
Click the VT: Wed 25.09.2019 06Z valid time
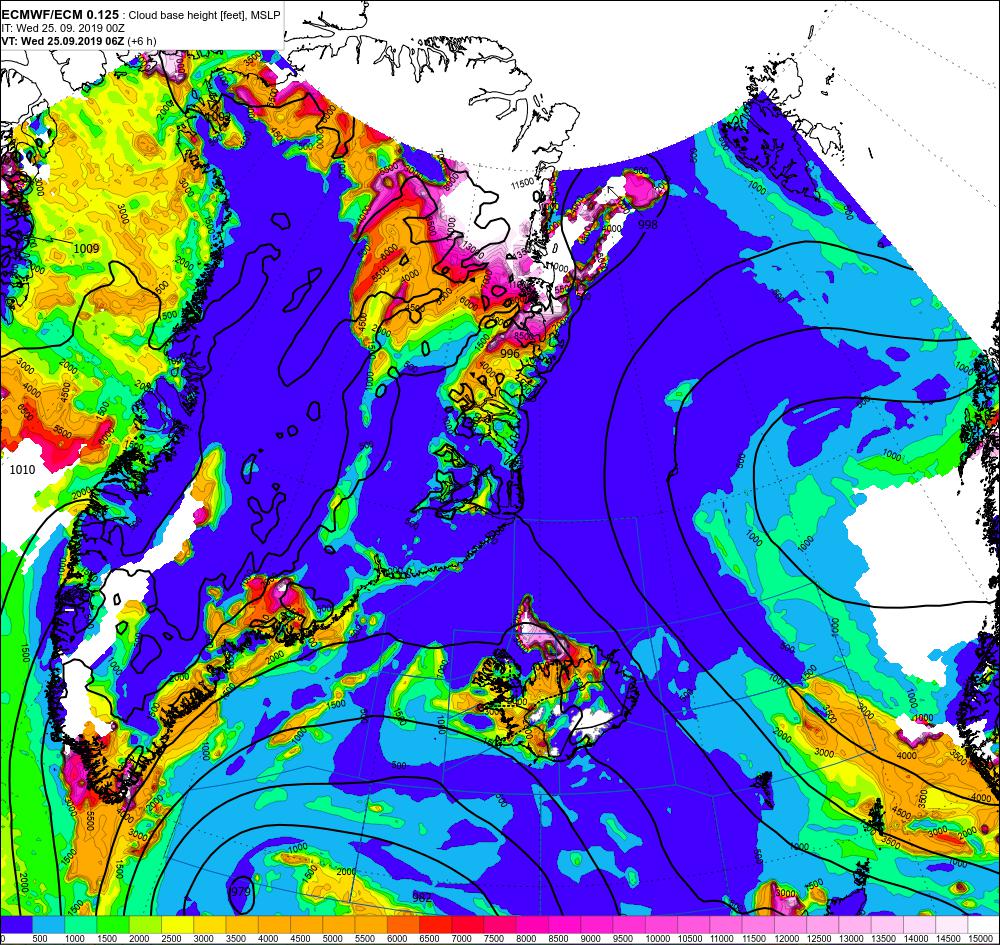[x=63, y=41]
